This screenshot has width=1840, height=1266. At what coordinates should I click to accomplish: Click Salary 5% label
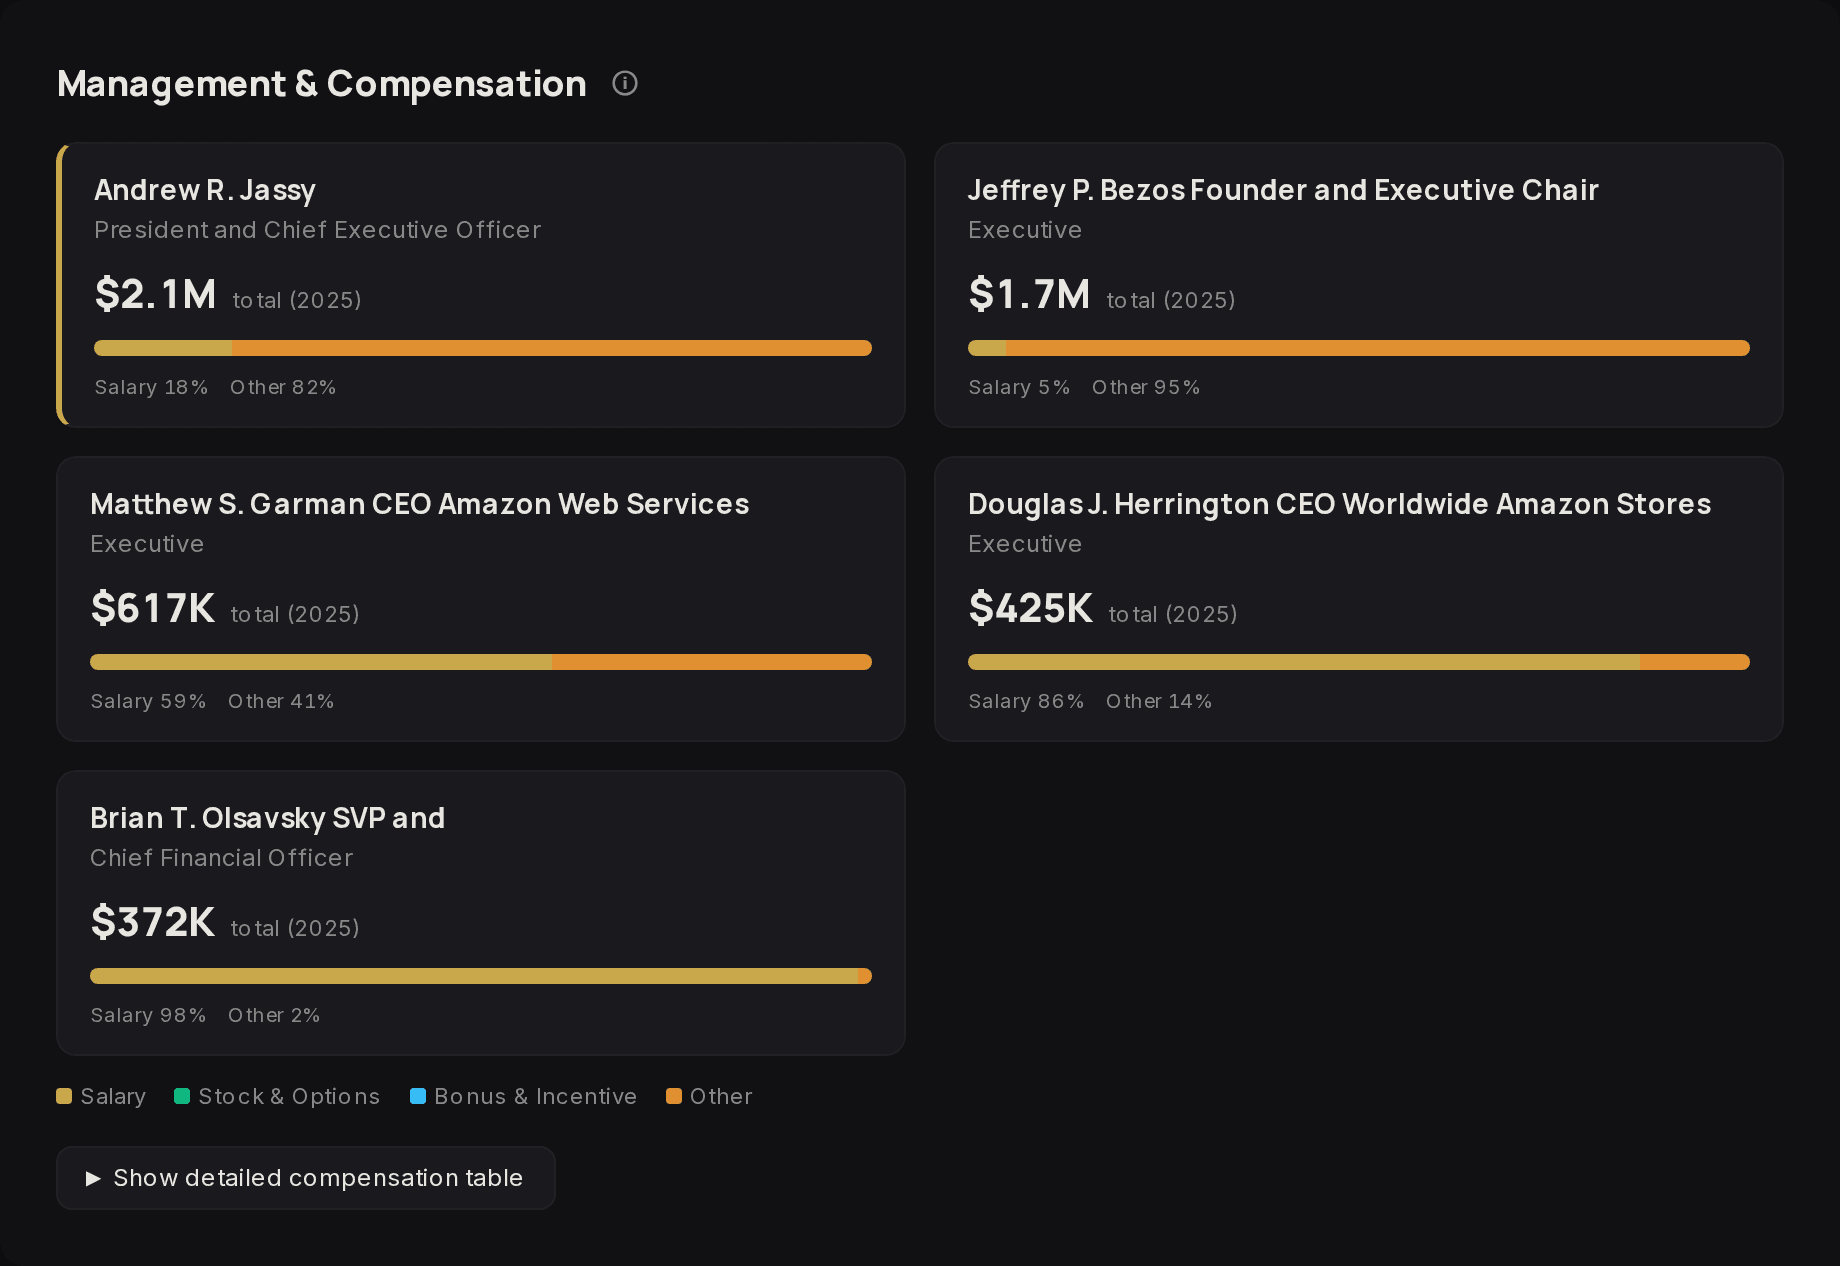(1019, 387)
